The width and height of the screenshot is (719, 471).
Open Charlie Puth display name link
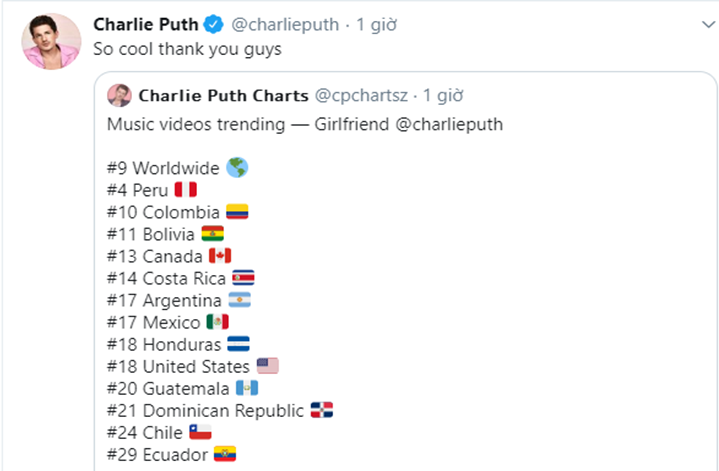[146, 23]
